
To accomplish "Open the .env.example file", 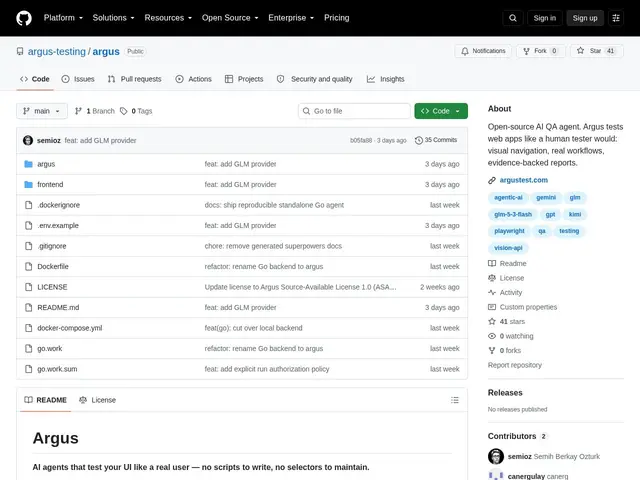I will point(58,225).
